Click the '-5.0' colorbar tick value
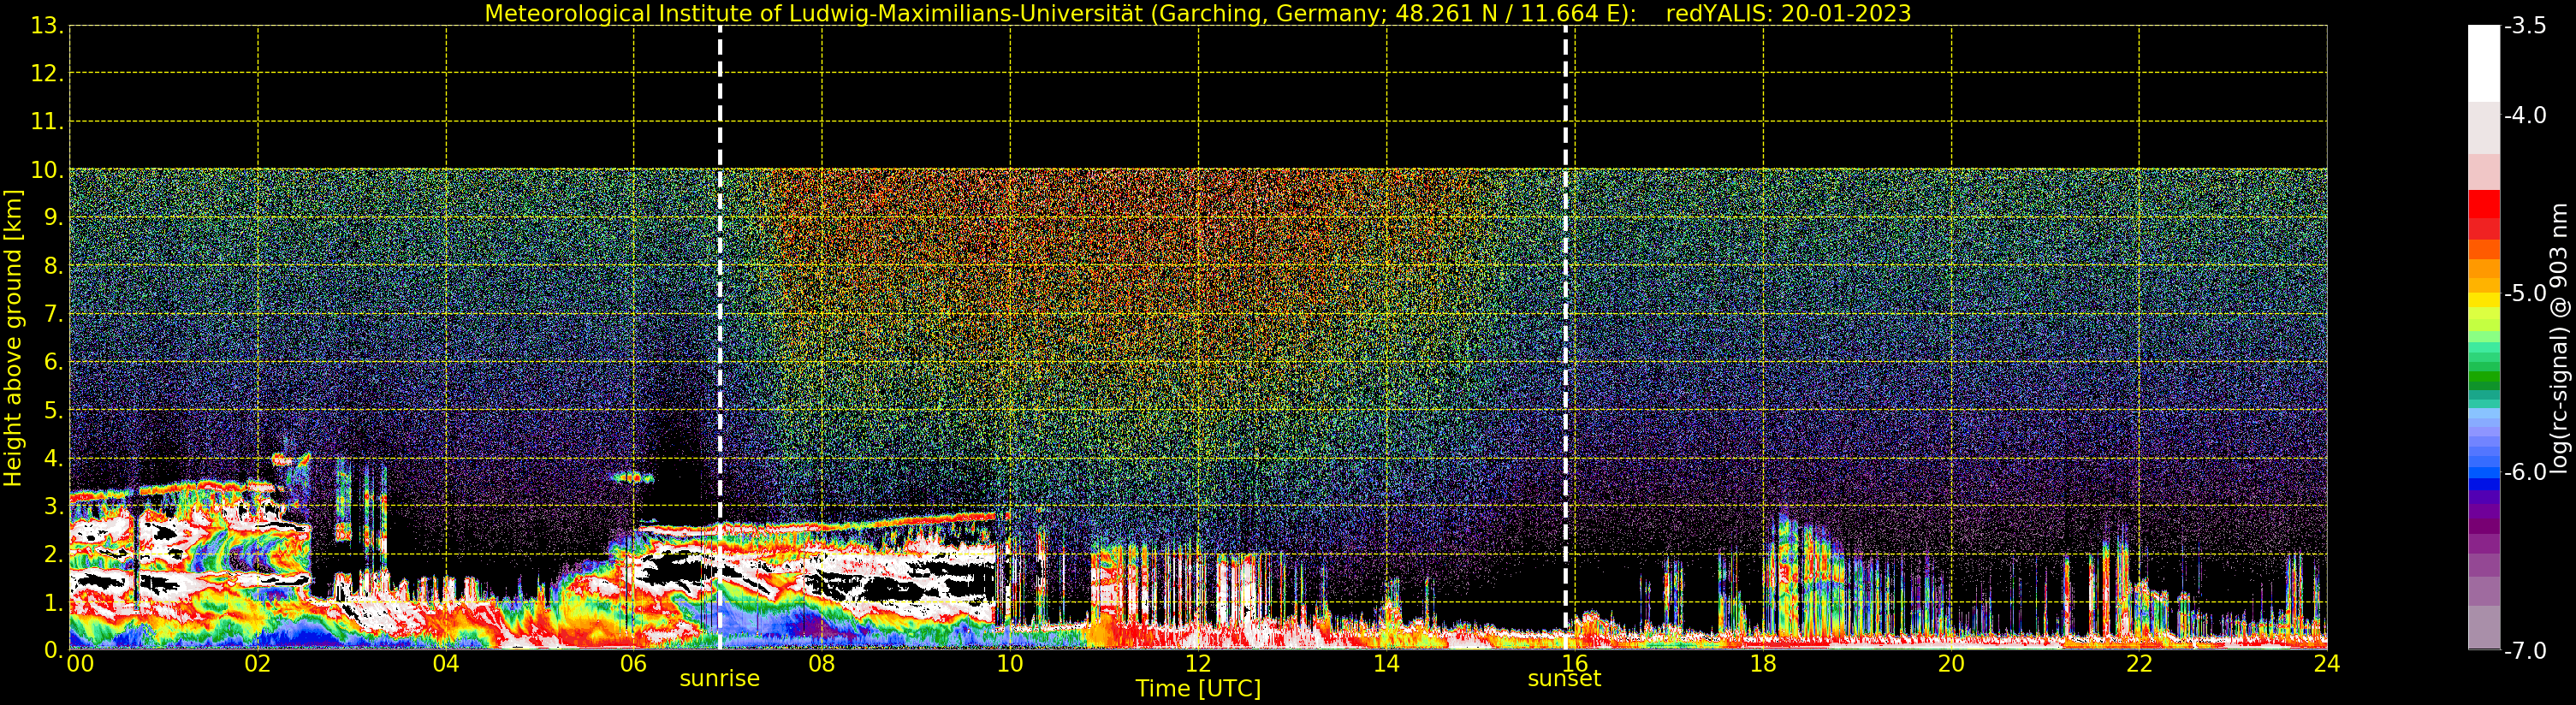Viewport: 2576px width, 705px height. tap(2525, 293)
